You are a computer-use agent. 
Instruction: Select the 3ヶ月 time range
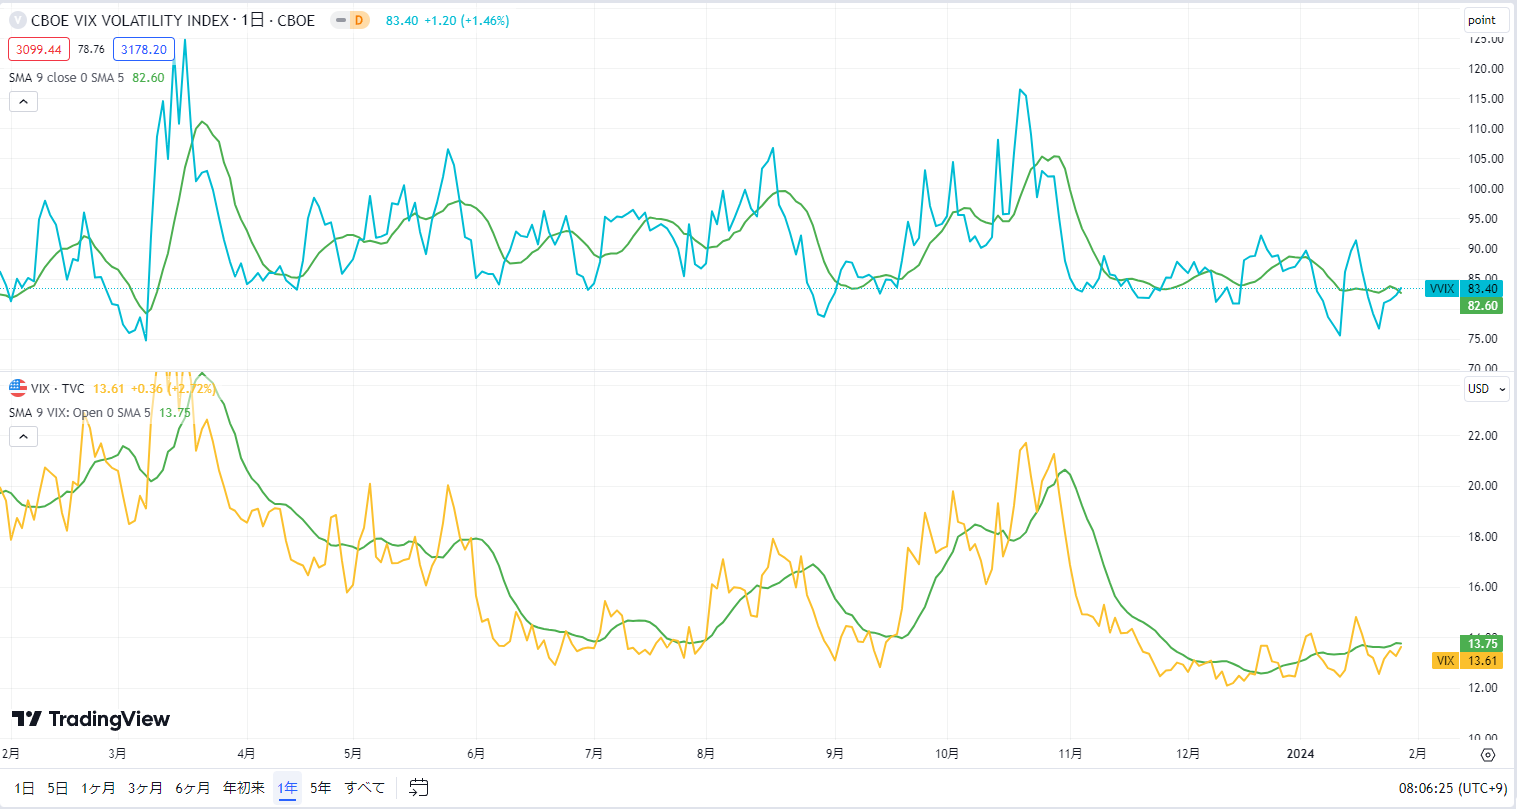tap(145, 788)
